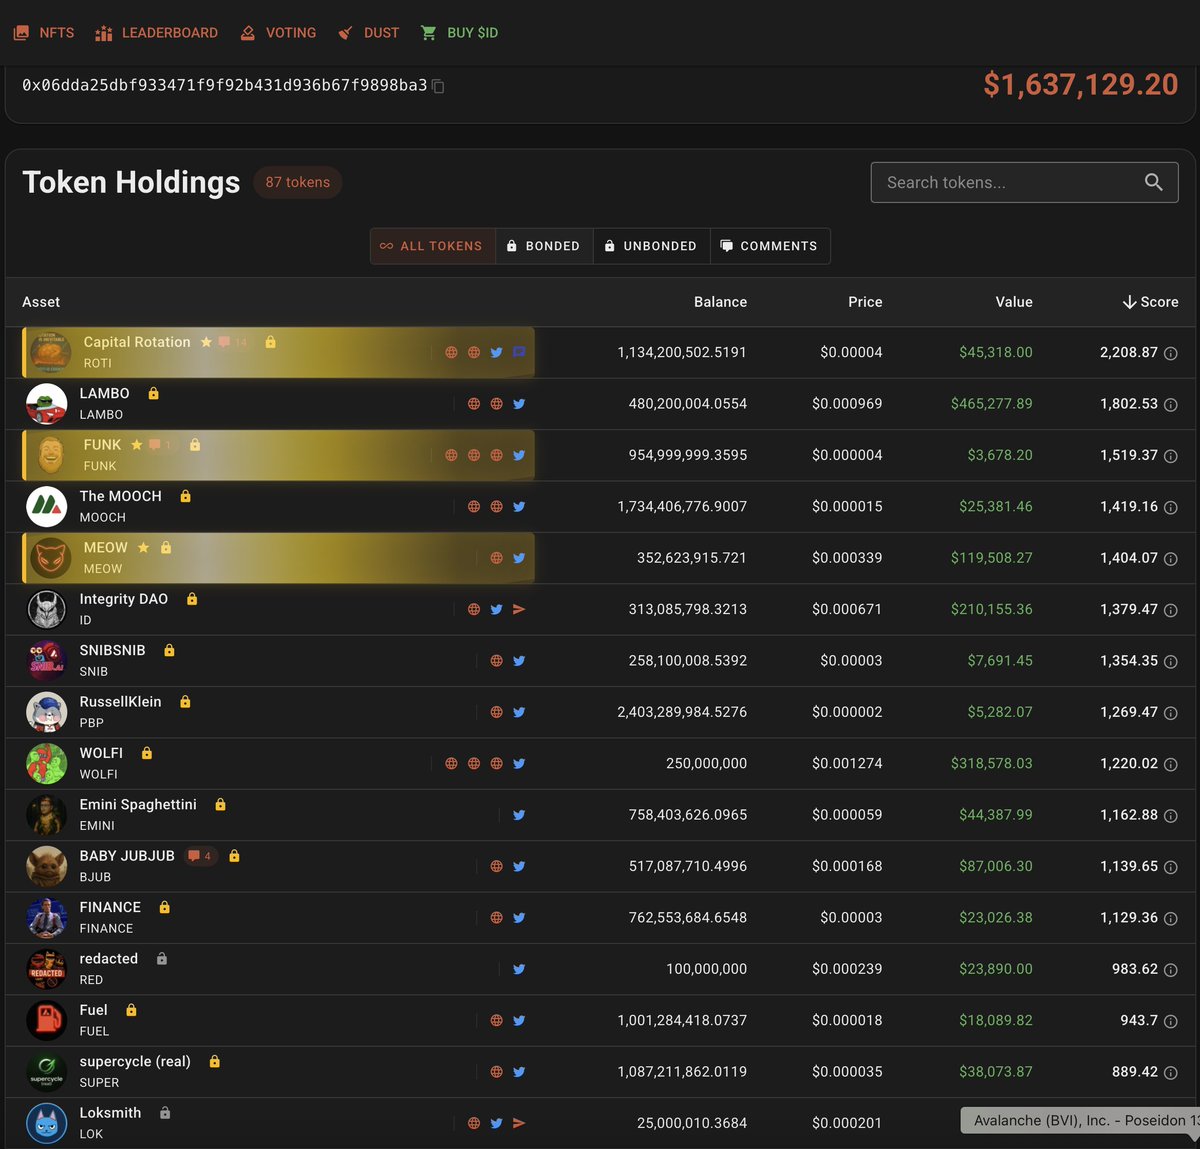
Task: Switch to the BONDED tab
Action: 544,246
